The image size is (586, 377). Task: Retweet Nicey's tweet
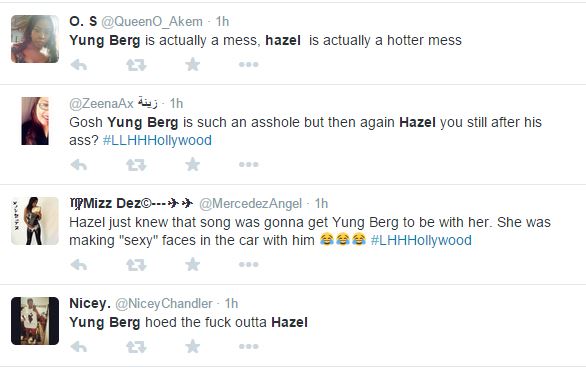(x=136, y=347)
